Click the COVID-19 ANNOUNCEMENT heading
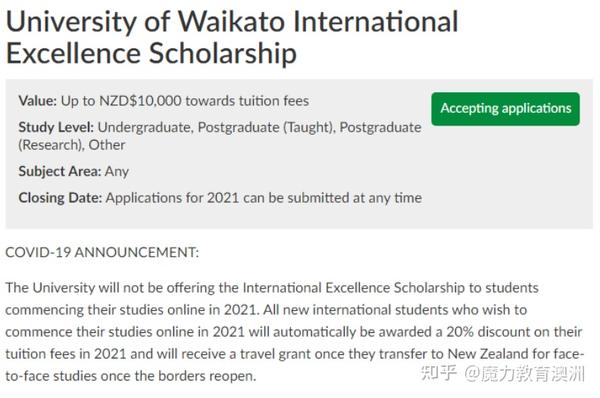This screenshot has height=398, width=600. [x=102, y=253]
